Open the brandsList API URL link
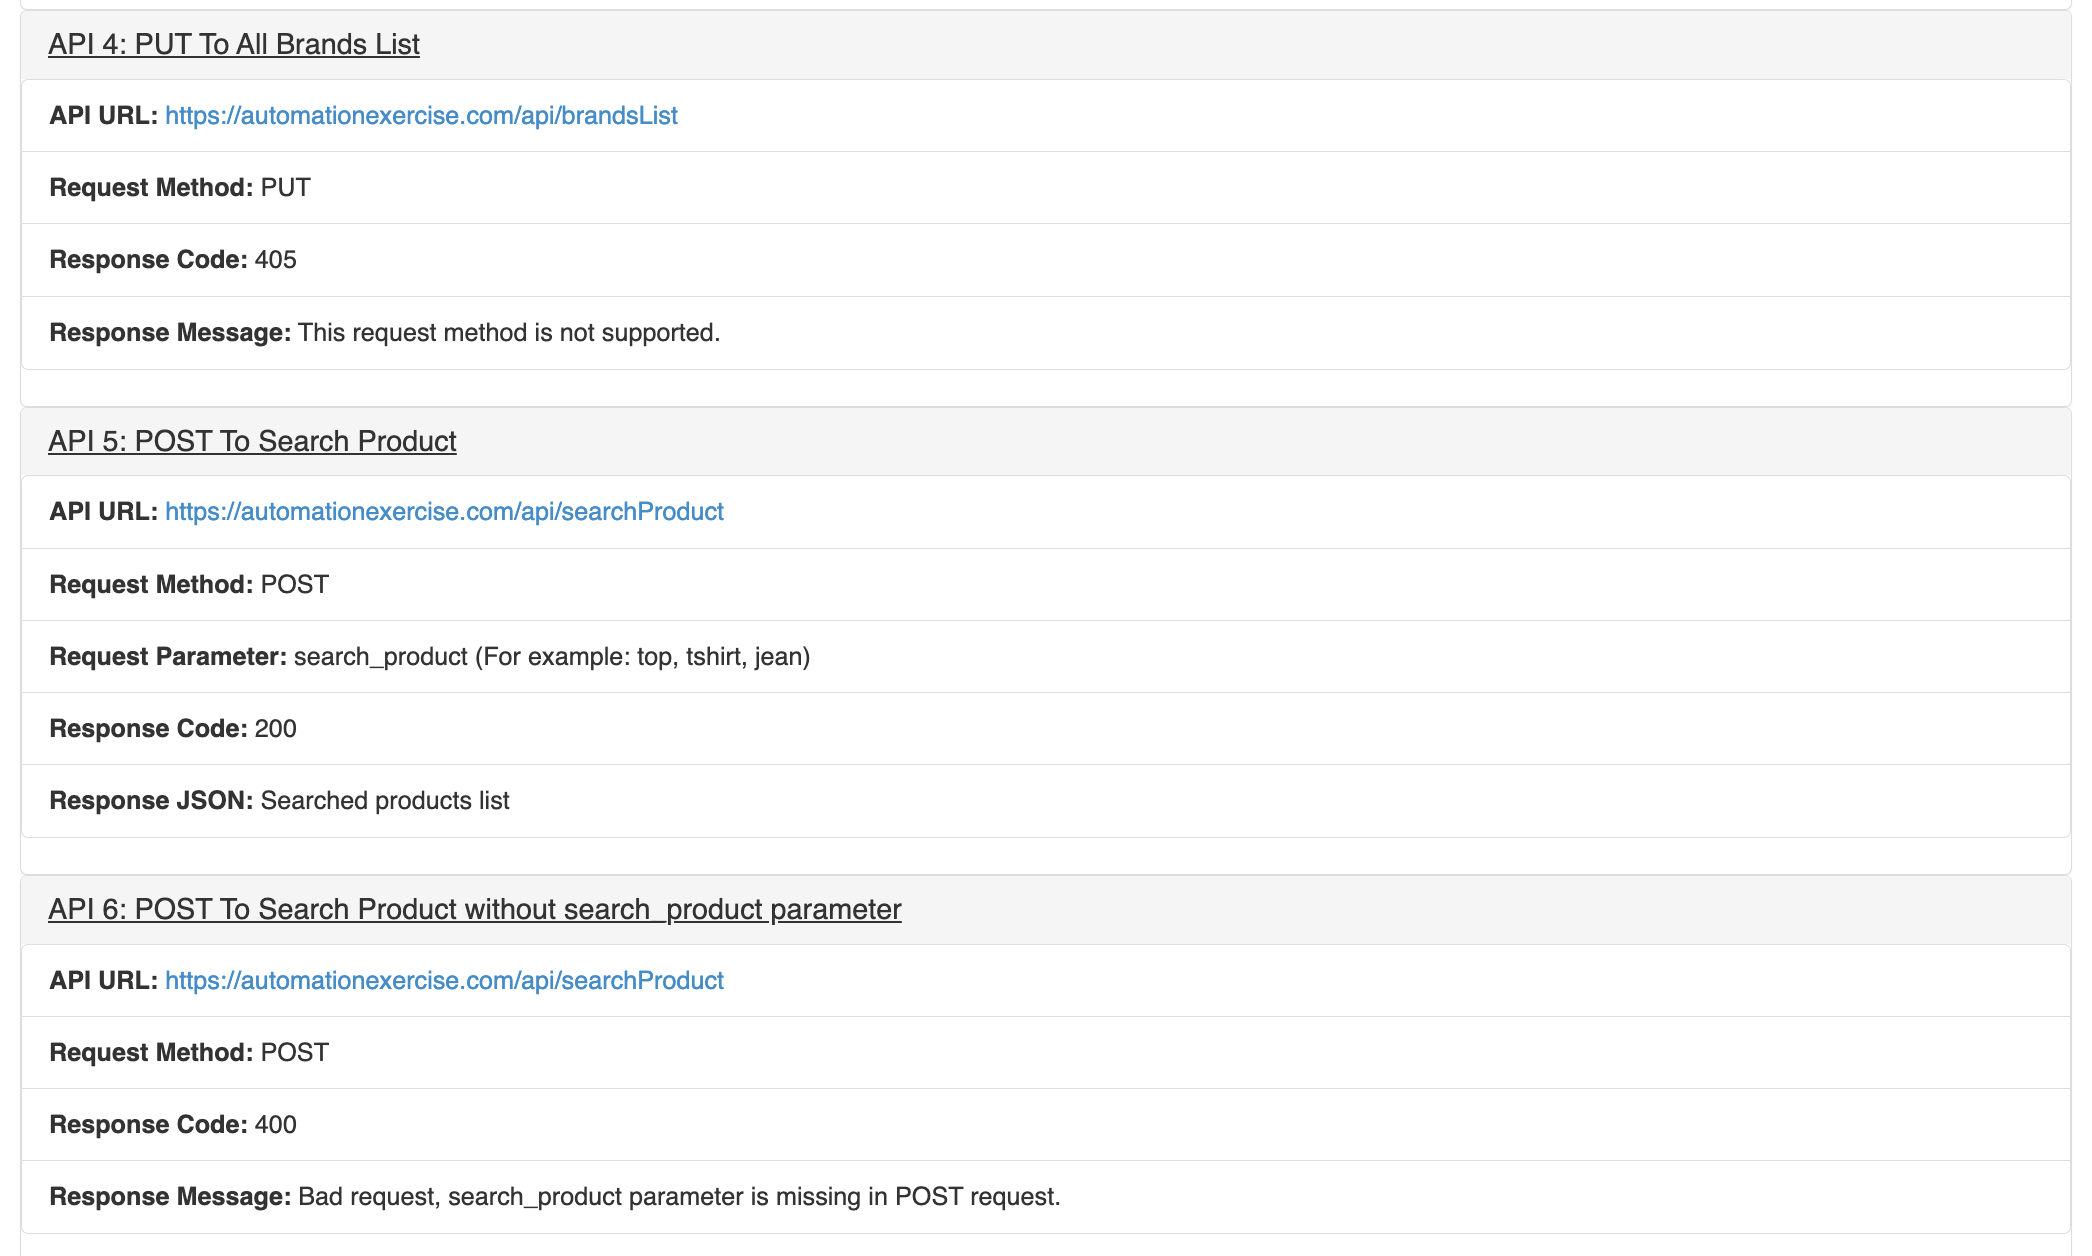Screen dimensions: 2092x1256 421,116
